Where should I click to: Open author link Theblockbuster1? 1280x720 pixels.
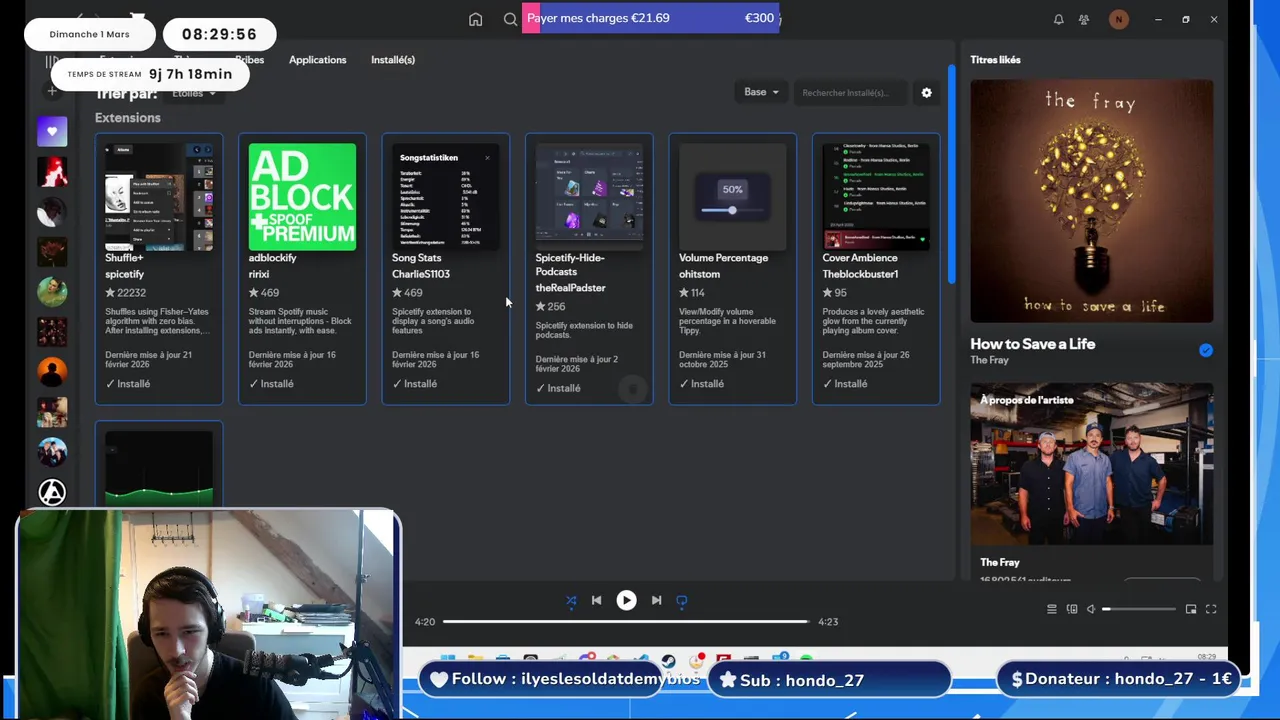tap(860, 274)
